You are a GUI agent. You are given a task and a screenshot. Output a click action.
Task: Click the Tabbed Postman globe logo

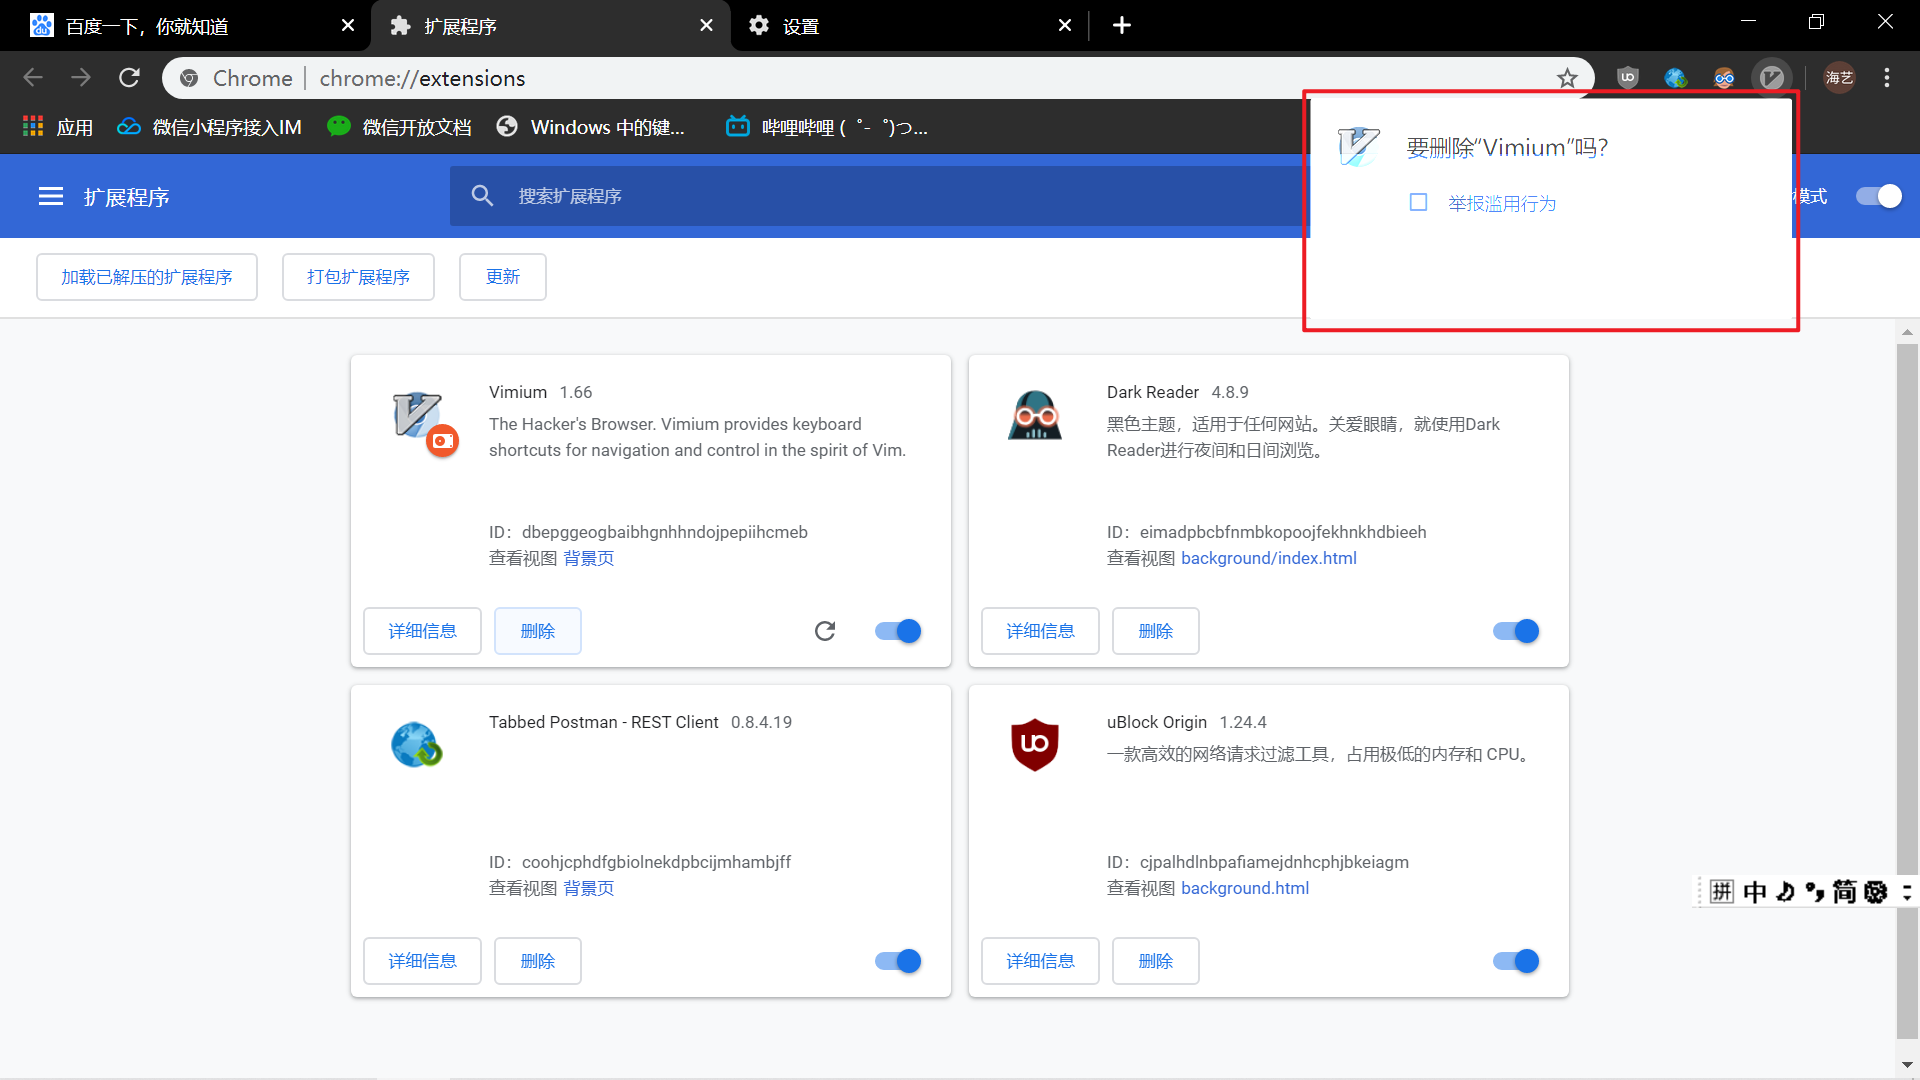click(416, 745)
